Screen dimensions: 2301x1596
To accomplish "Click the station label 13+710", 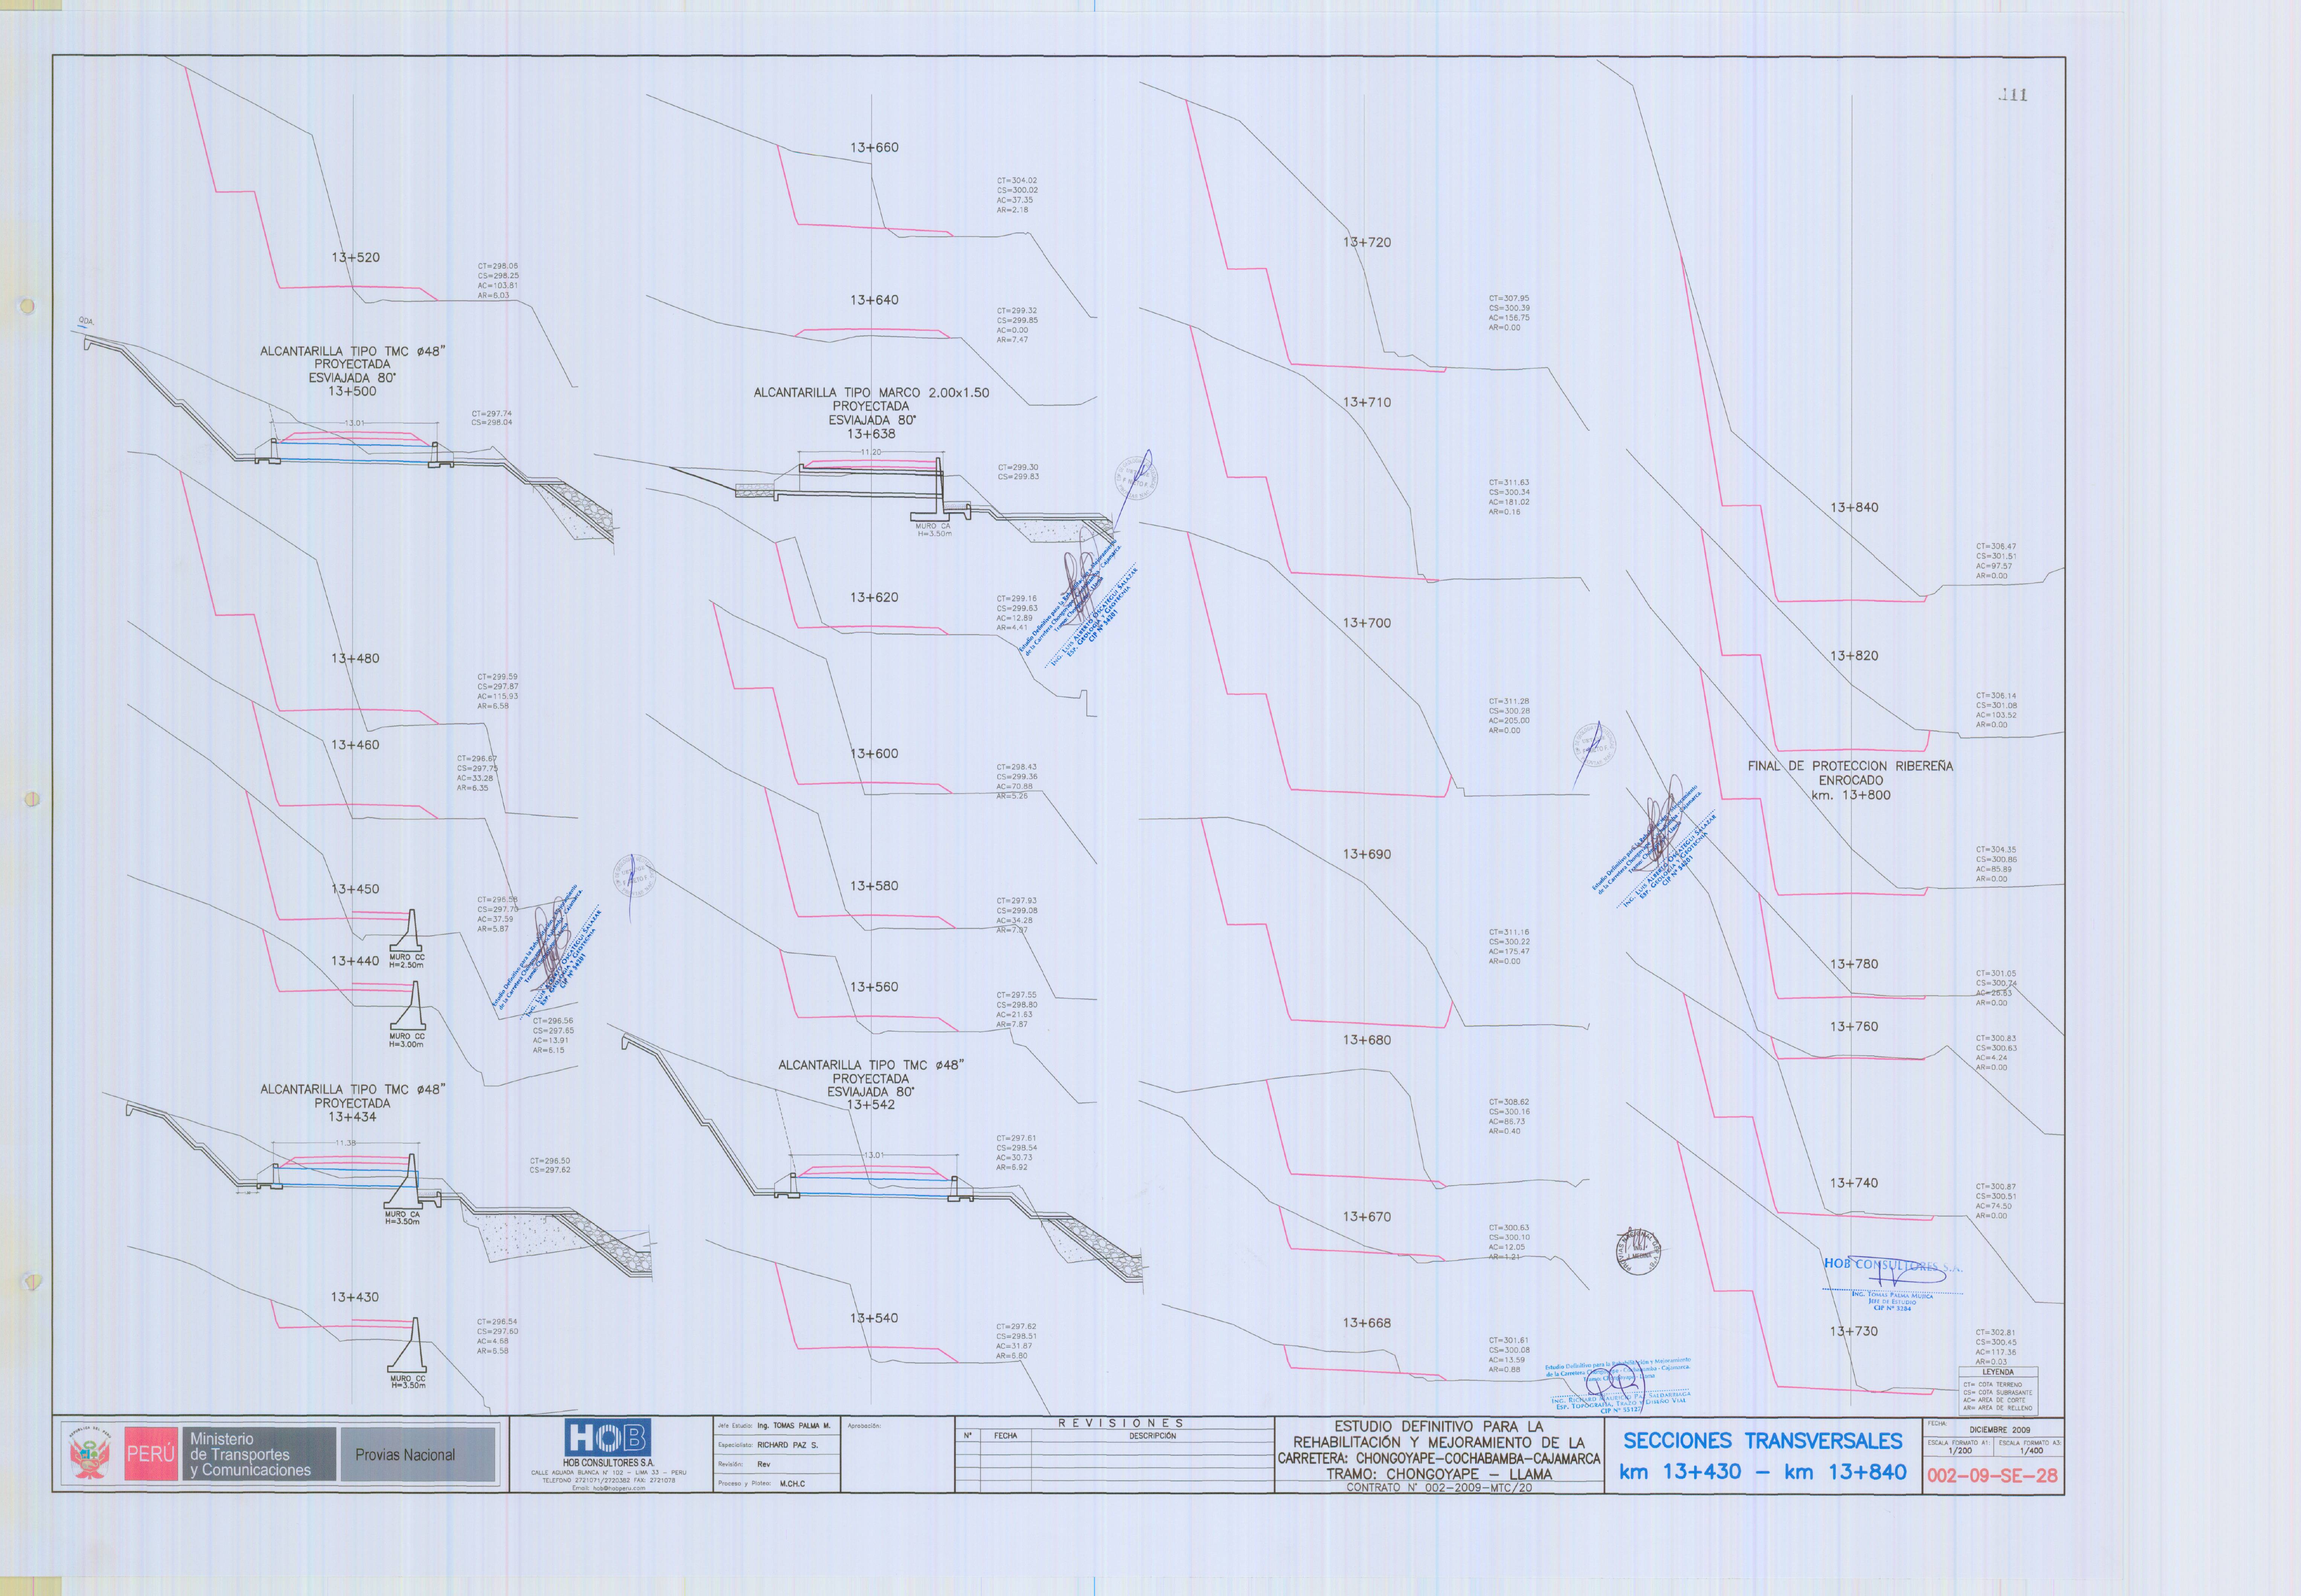I will coord(1367,402).
